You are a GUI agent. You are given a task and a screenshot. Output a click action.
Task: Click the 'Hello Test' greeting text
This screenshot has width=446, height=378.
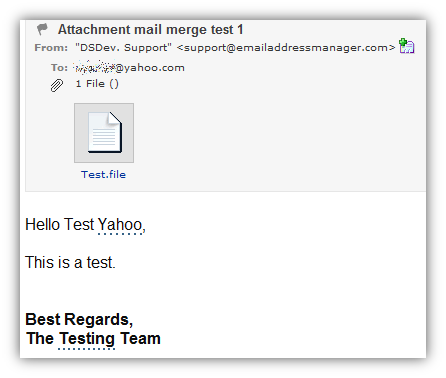(x=60, y=224)
